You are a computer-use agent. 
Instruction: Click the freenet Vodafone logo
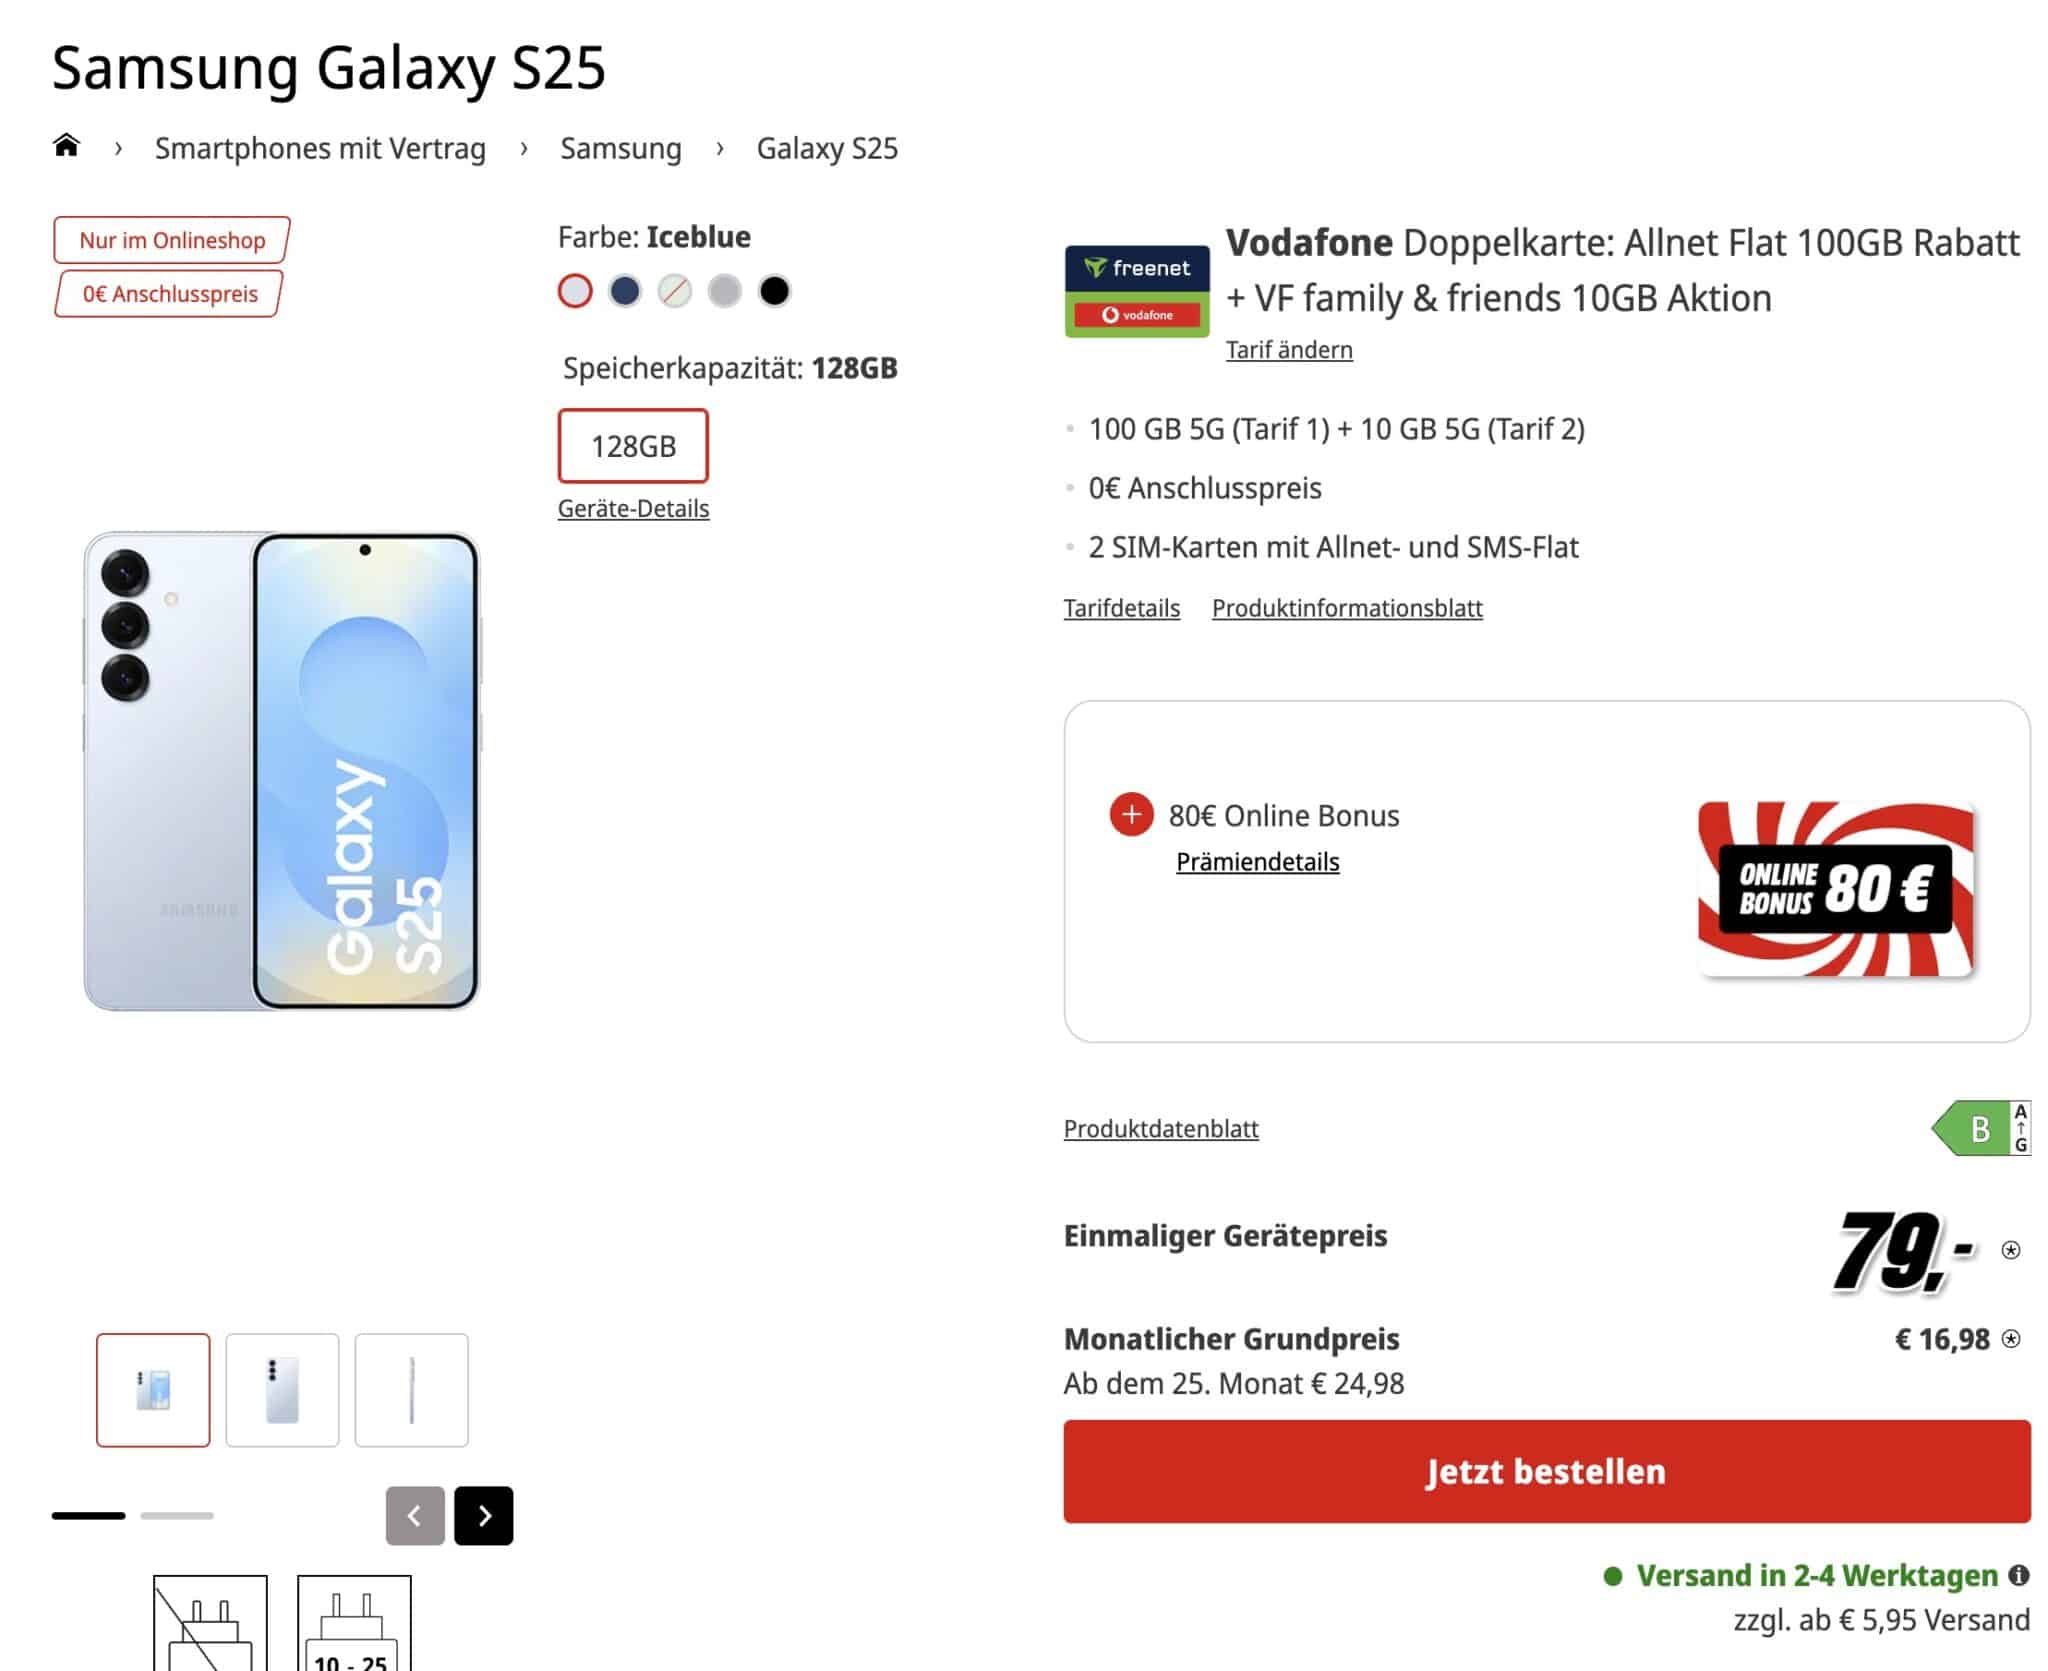pyautogui.click(x=1137, y=291)
